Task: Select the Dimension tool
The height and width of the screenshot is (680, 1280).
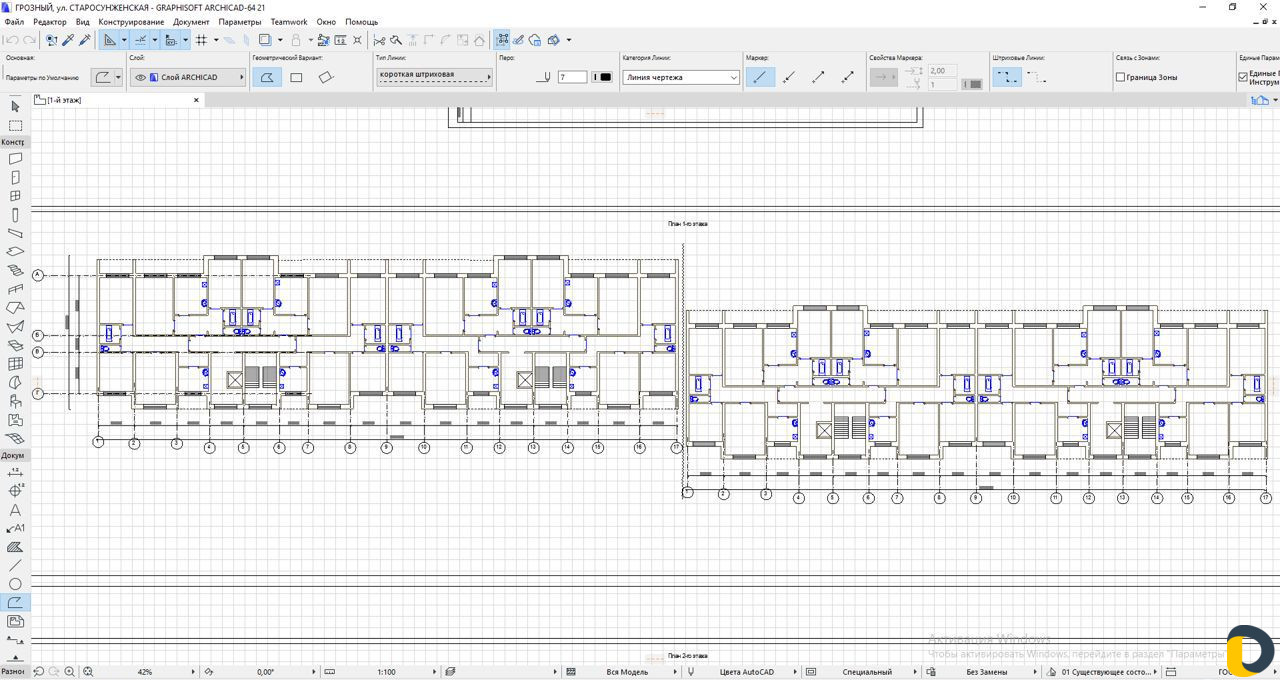Action: (15, 472)
